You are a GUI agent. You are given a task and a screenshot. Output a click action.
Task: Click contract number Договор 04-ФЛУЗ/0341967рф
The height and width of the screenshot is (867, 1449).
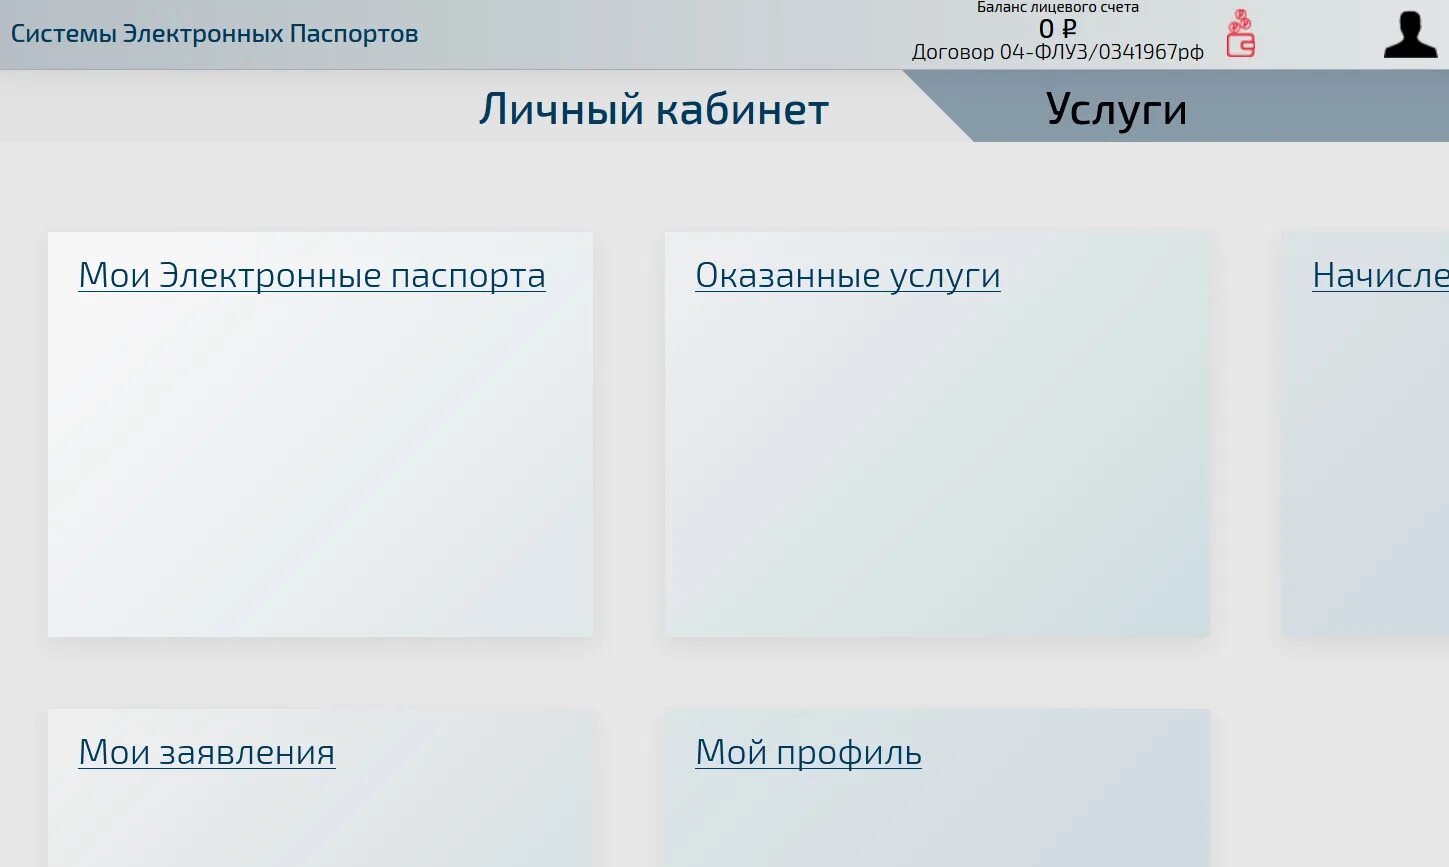coord(1058,52)
